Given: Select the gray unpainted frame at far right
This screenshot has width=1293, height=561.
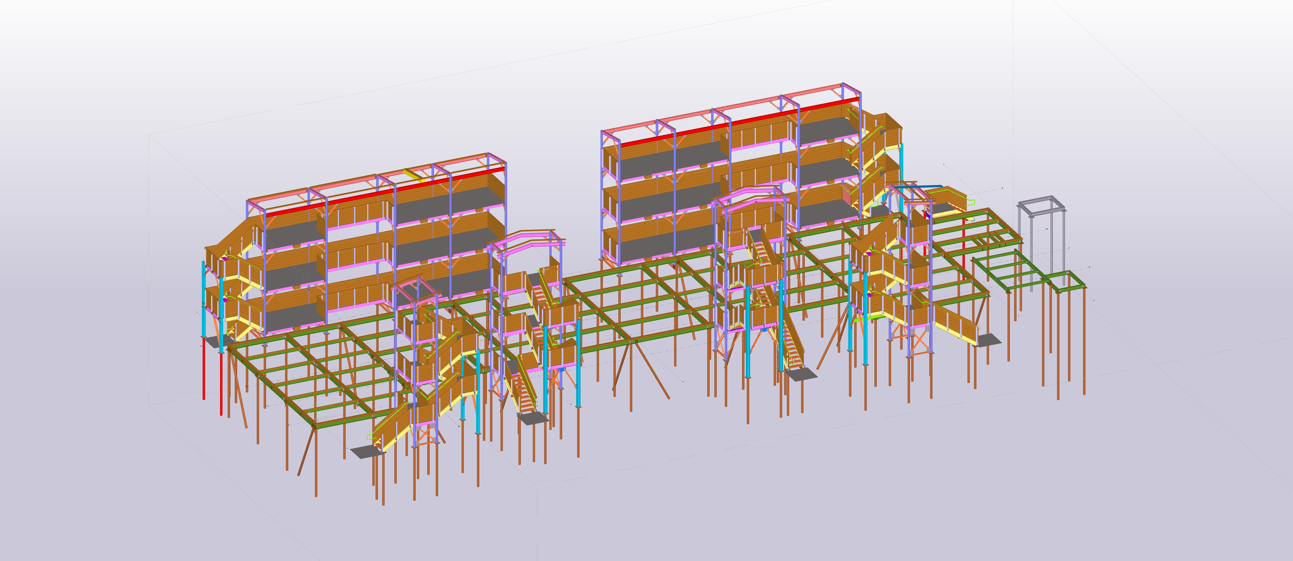Looking at the screenshot, I should point(1041,206).
